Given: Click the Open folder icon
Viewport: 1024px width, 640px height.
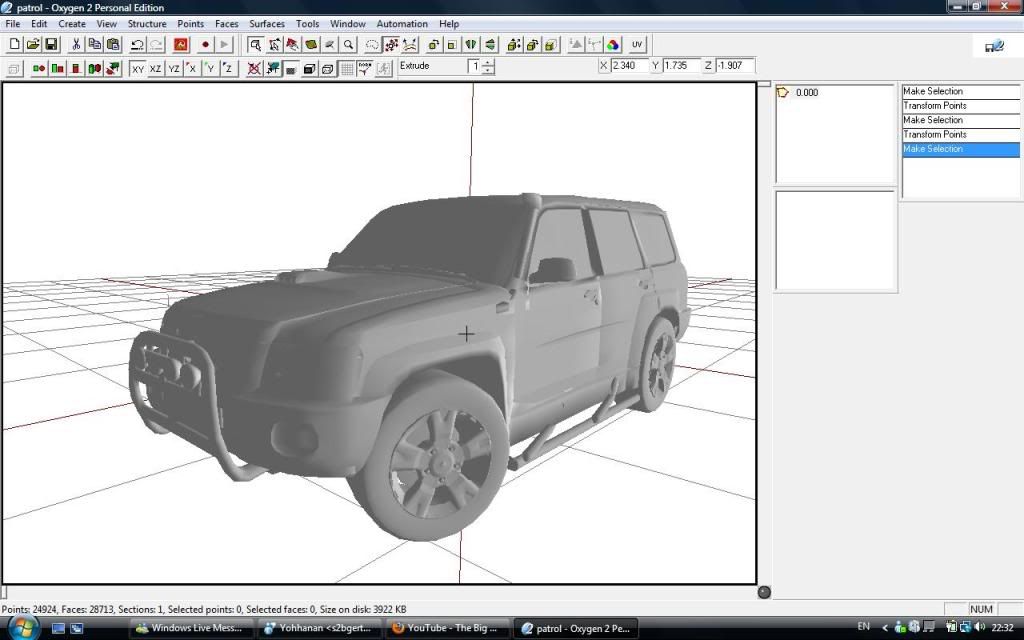Looking at the screenshot, I should (33, 44).
